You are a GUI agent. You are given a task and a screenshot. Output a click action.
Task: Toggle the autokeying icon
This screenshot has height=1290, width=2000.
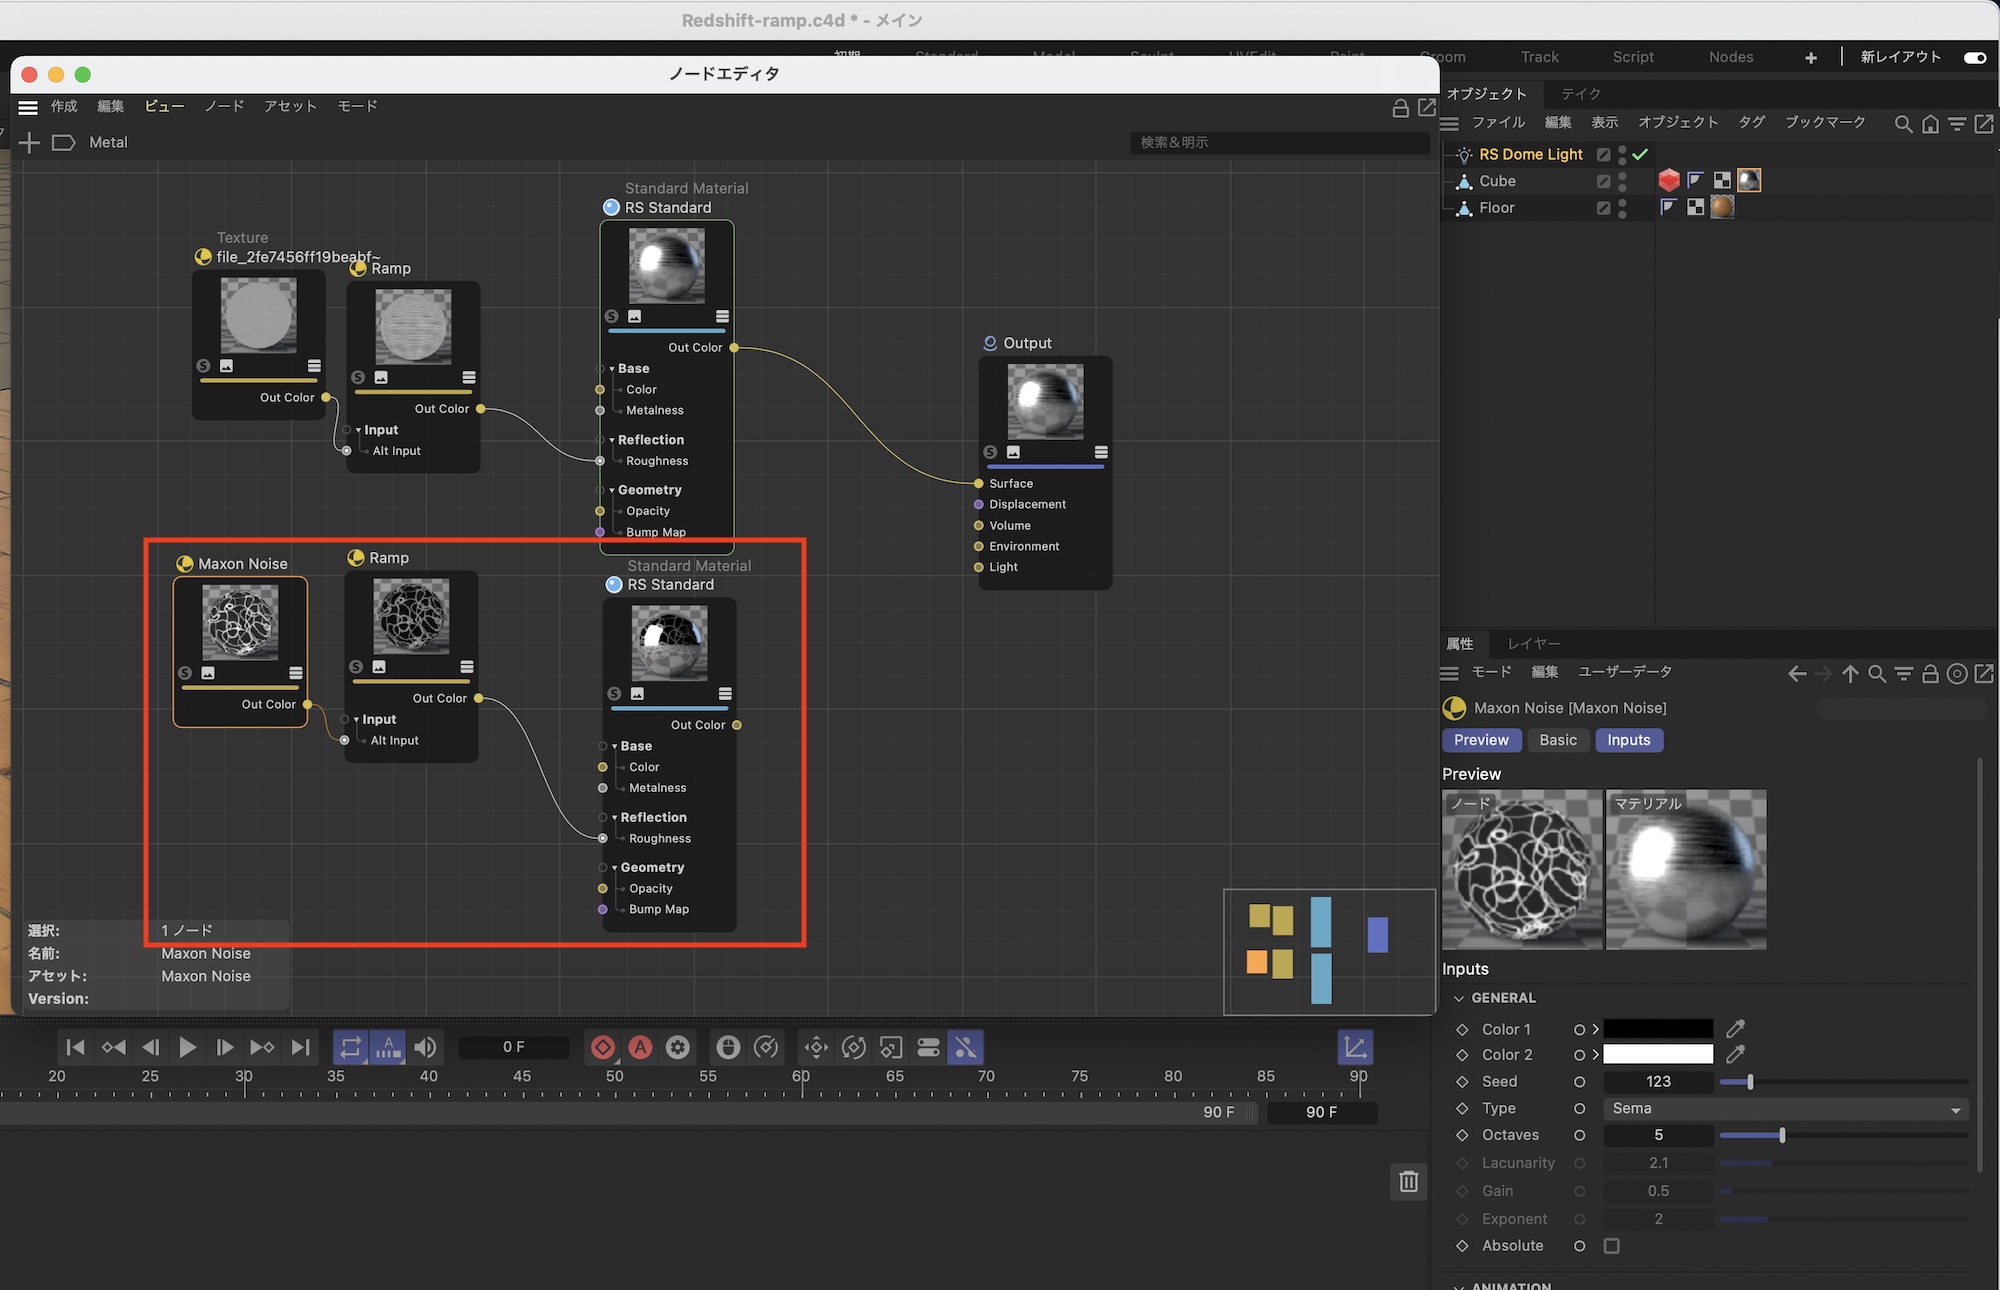pyautogui.click(x=640, y=1047)
